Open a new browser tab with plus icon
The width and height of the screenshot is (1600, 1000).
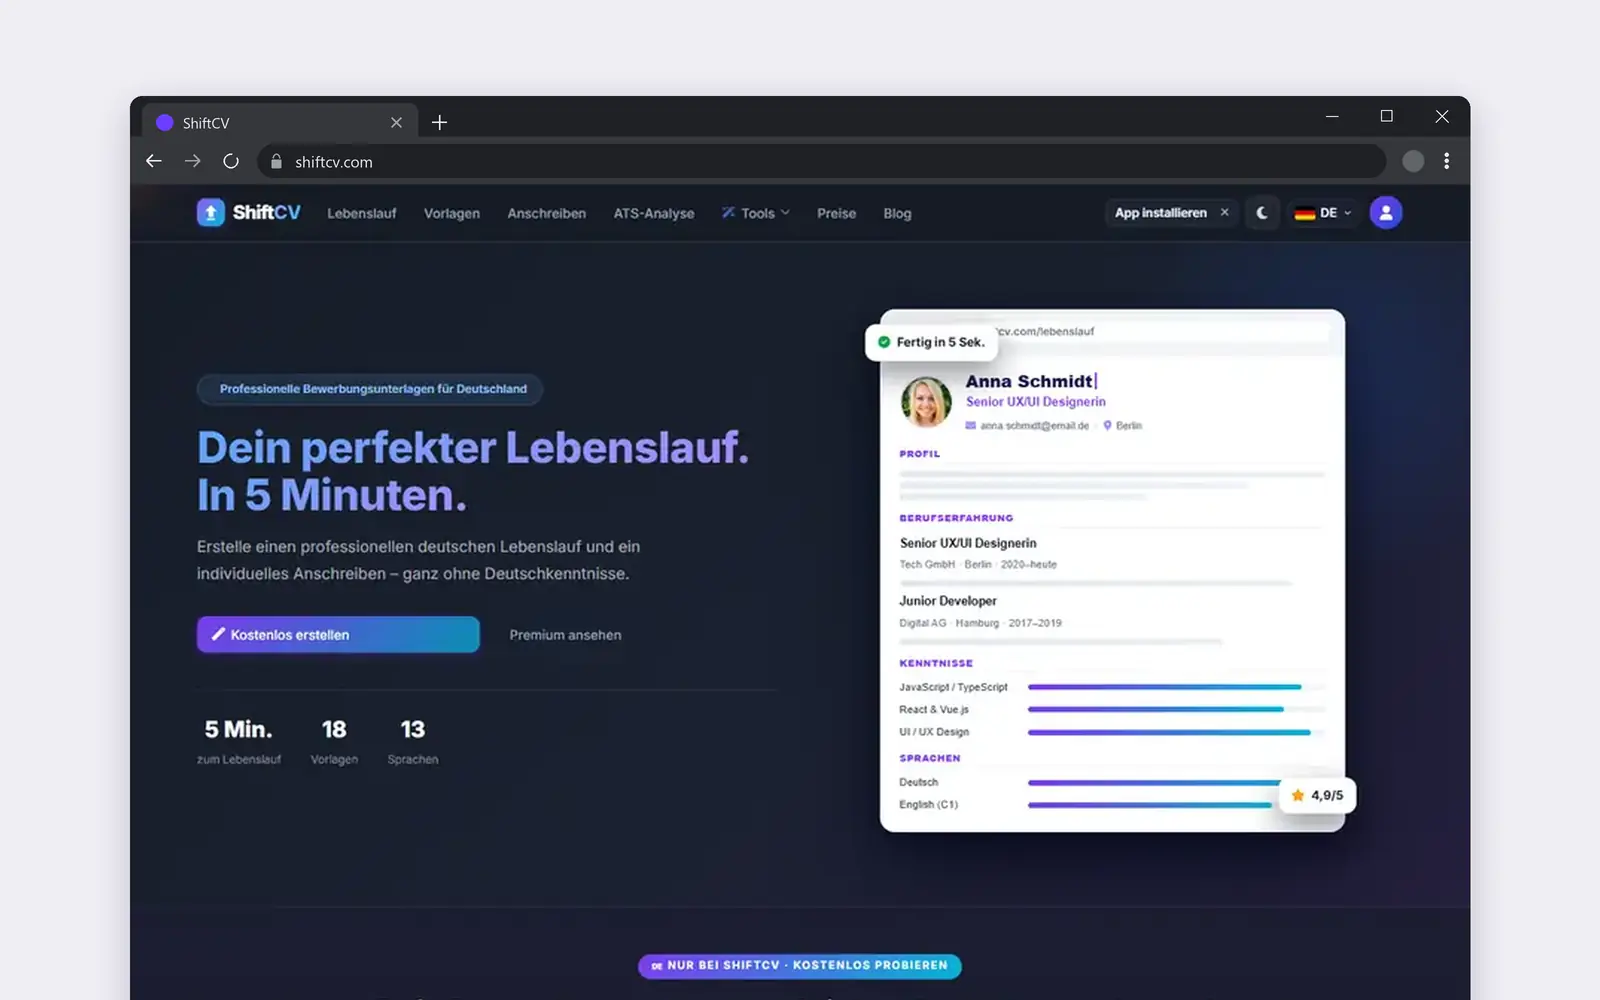[439, 122]
